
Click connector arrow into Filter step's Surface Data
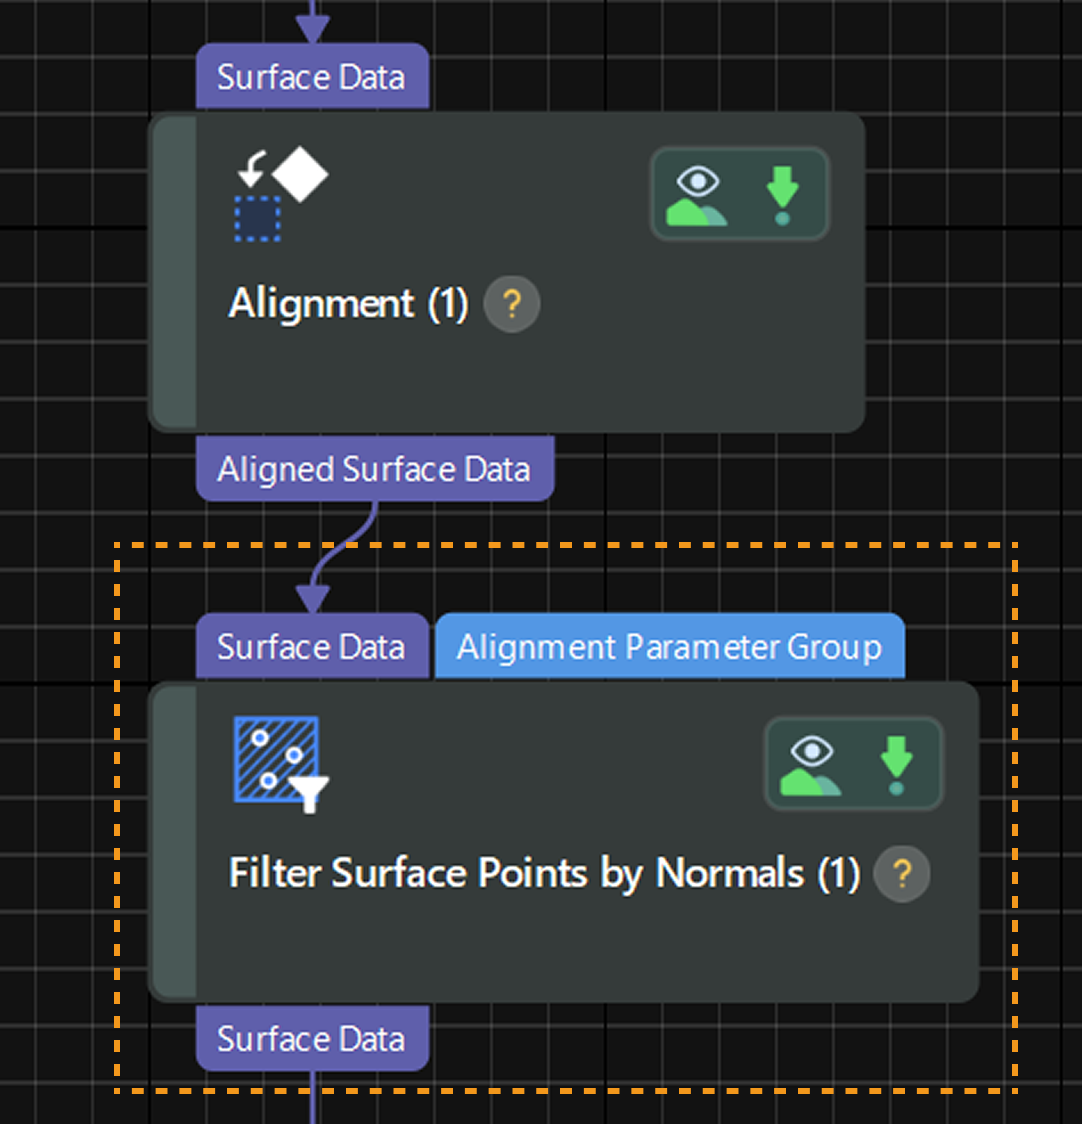coord(313,596)
